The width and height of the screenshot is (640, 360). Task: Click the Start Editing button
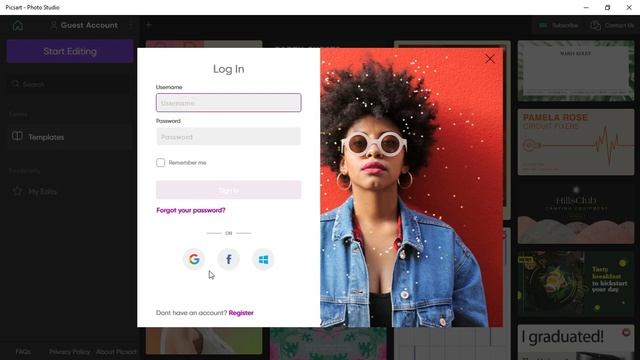[70, 51]
